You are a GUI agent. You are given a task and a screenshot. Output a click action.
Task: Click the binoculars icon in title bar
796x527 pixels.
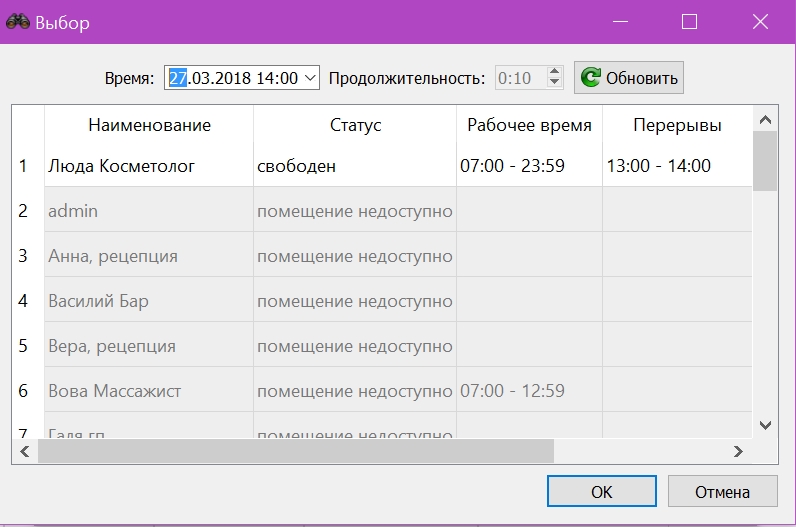click(18, 22)
